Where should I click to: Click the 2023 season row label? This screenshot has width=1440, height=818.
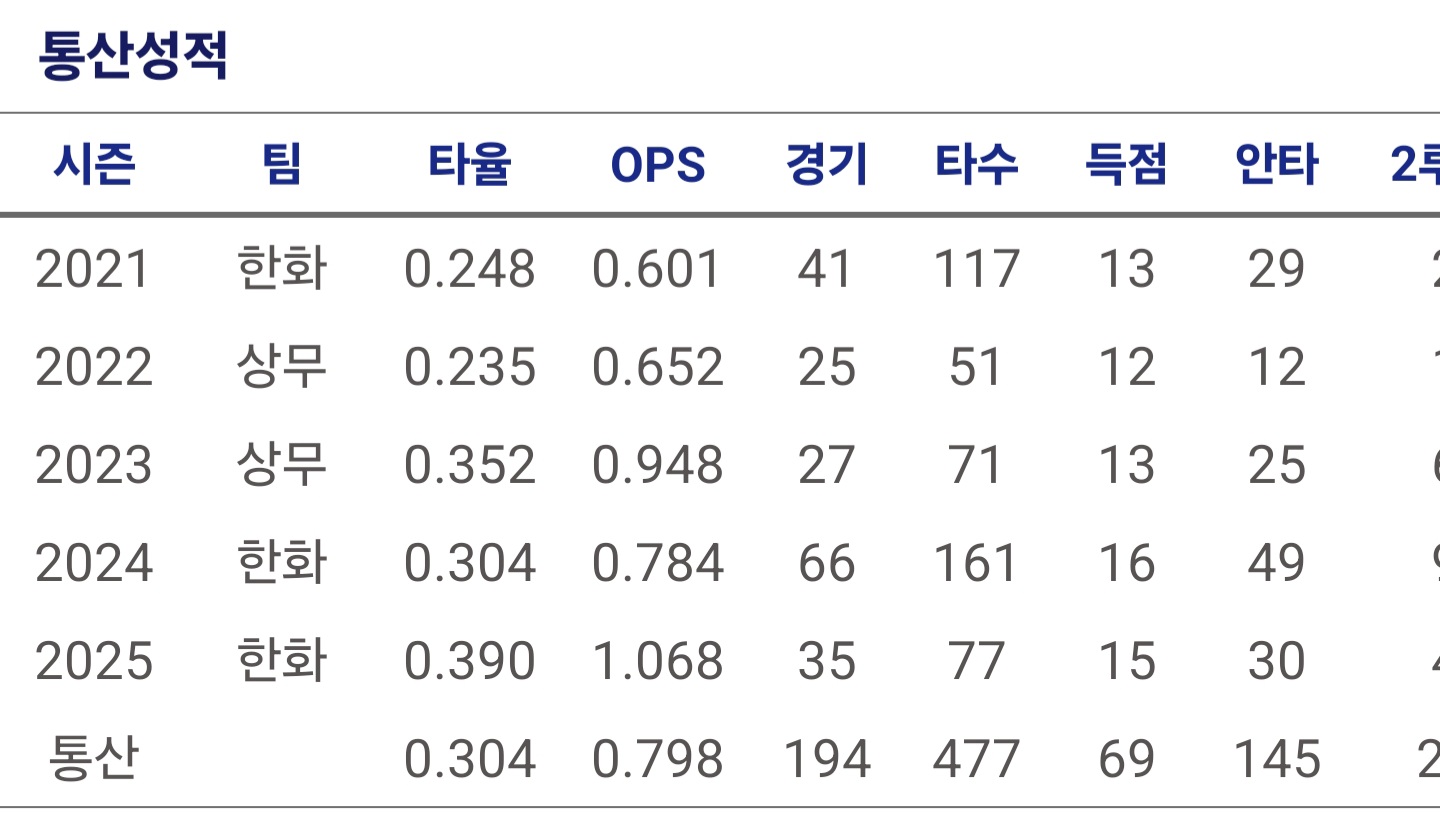coord(94,466)
